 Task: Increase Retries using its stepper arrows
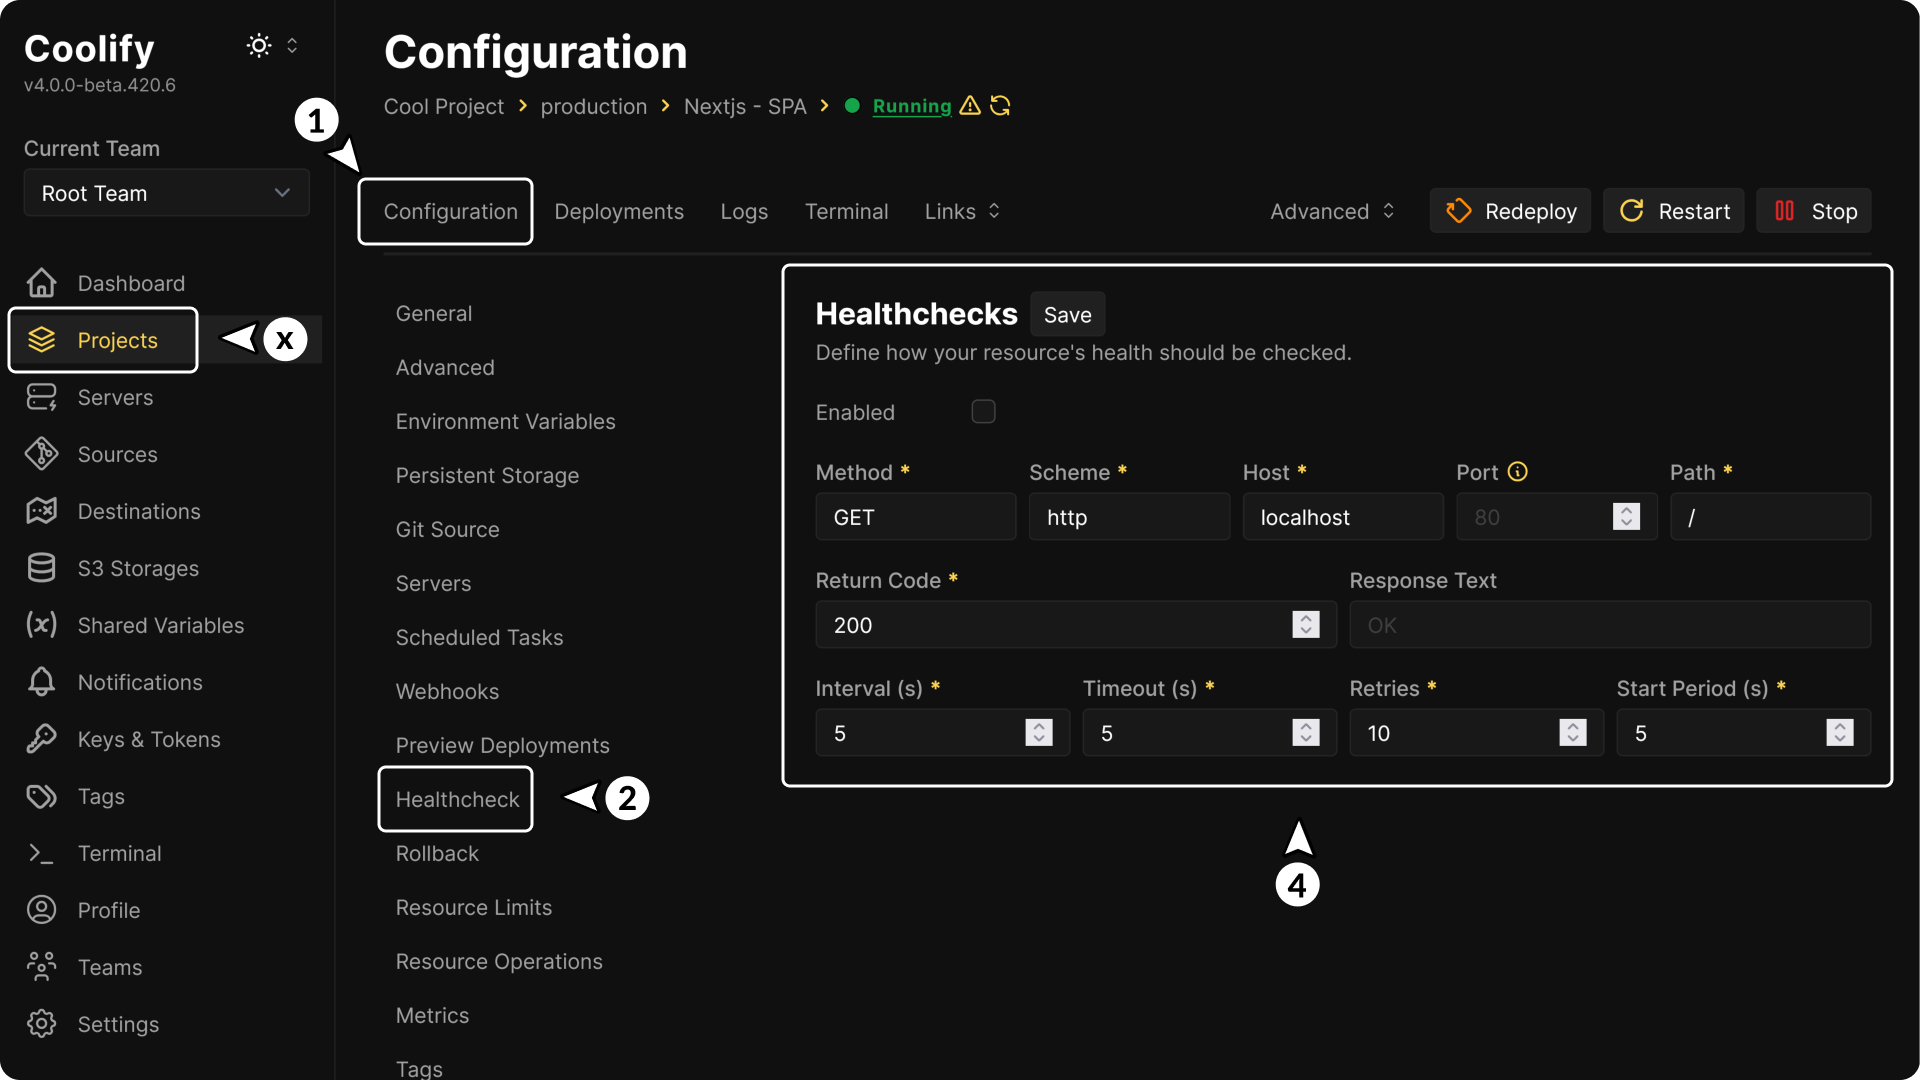(x=1572, y=732)
